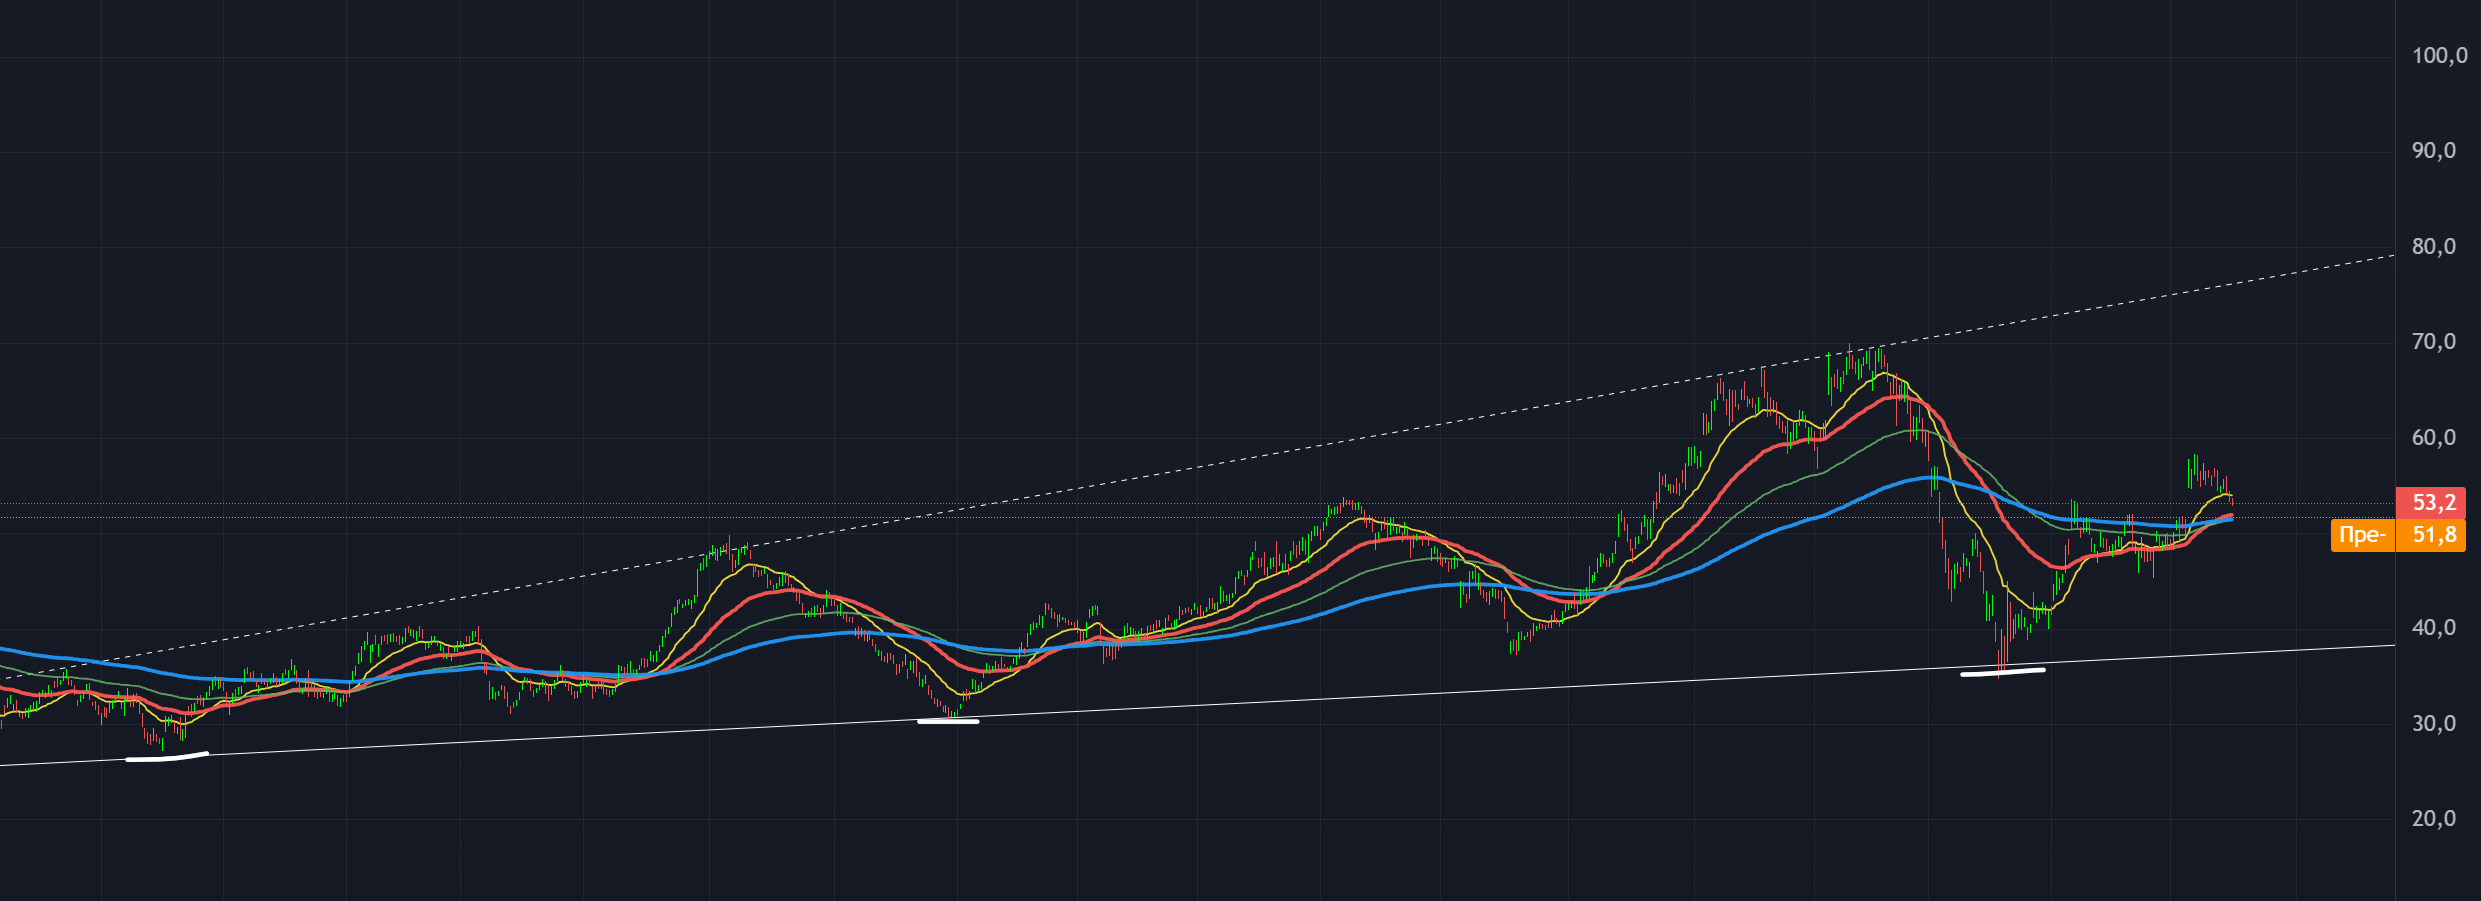Select the red 53,2 current price tag
Image resolution: width=2481 pixels, height=901 pixels.
(2431, 502)
